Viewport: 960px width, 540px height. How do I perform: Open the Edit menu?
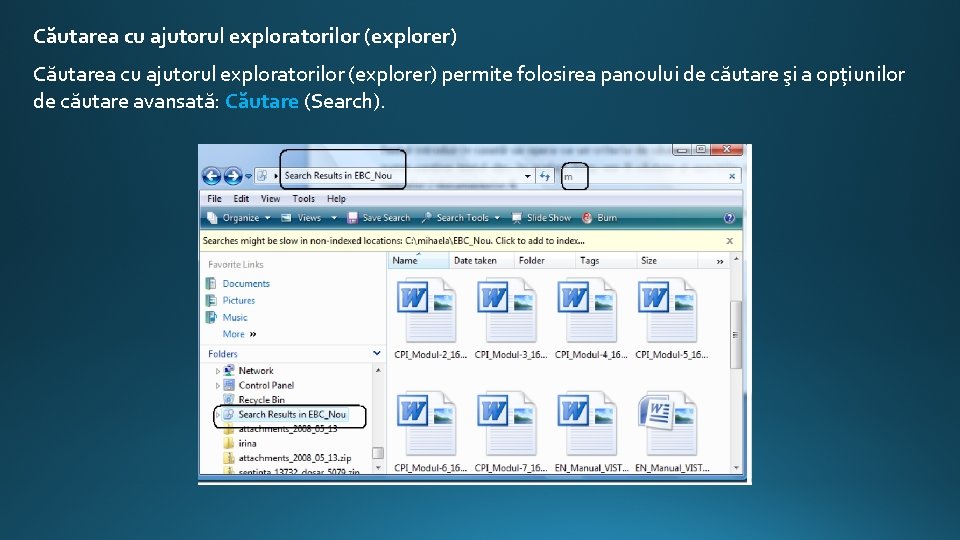[x=241, y=199]
